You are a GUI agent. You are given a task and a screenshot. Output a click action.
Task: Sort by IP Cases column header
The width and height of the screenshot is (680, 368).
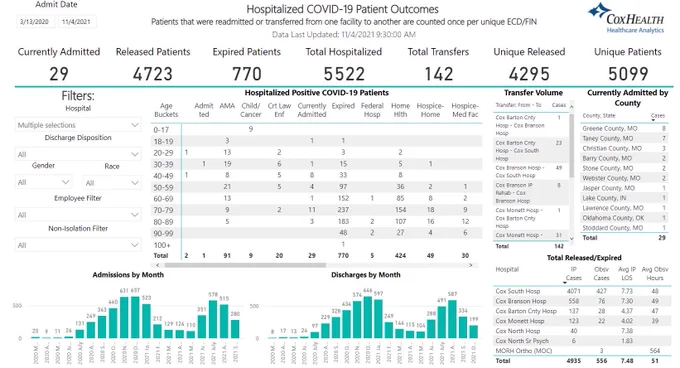[x=573, y=274]
